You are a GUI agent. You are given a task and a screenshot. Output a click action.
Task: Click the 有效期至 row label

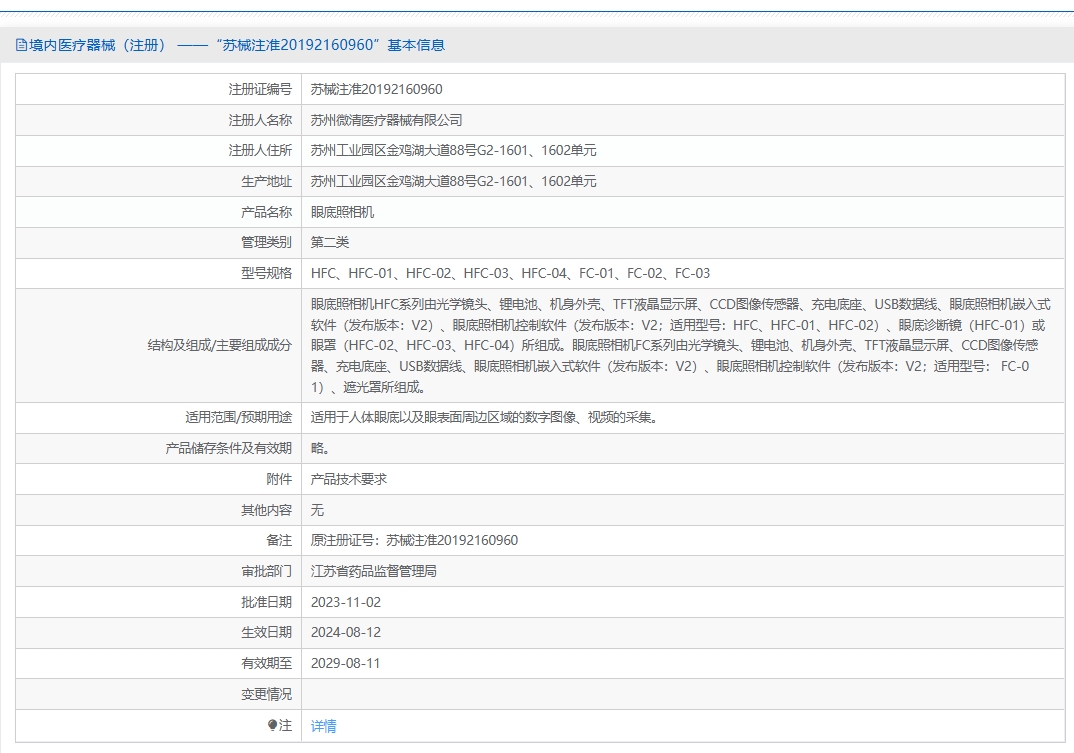pyautogui.click(x=266, y=663)
